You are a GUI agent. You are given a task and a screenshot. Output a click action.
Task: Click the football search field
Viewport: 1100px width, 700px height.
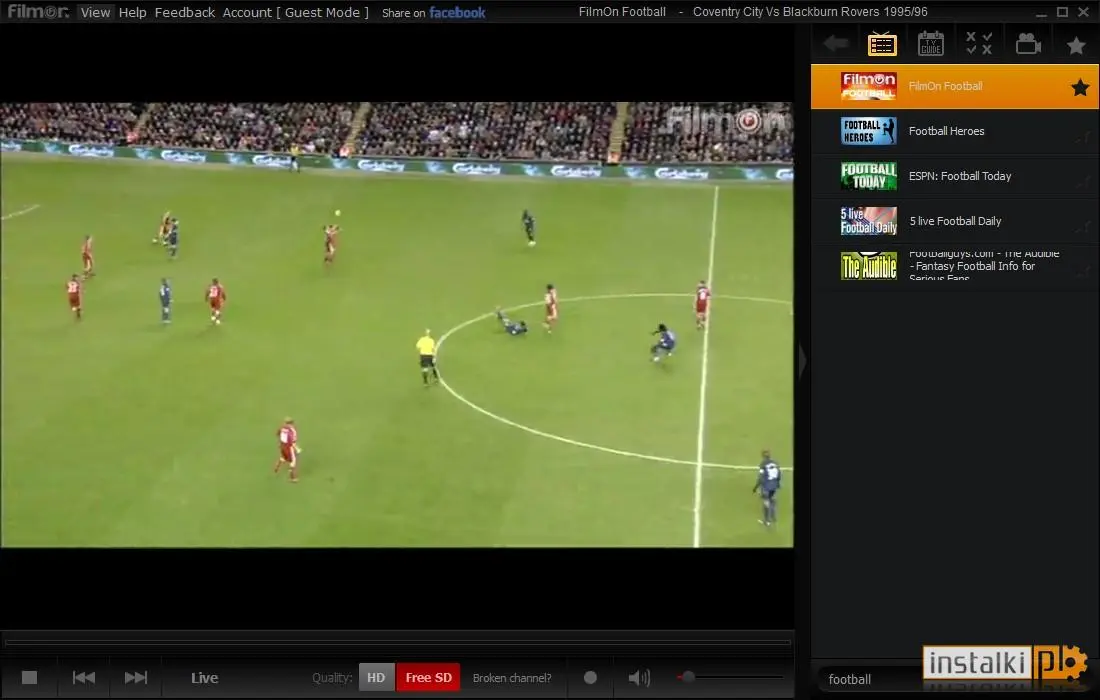point(870,679)
